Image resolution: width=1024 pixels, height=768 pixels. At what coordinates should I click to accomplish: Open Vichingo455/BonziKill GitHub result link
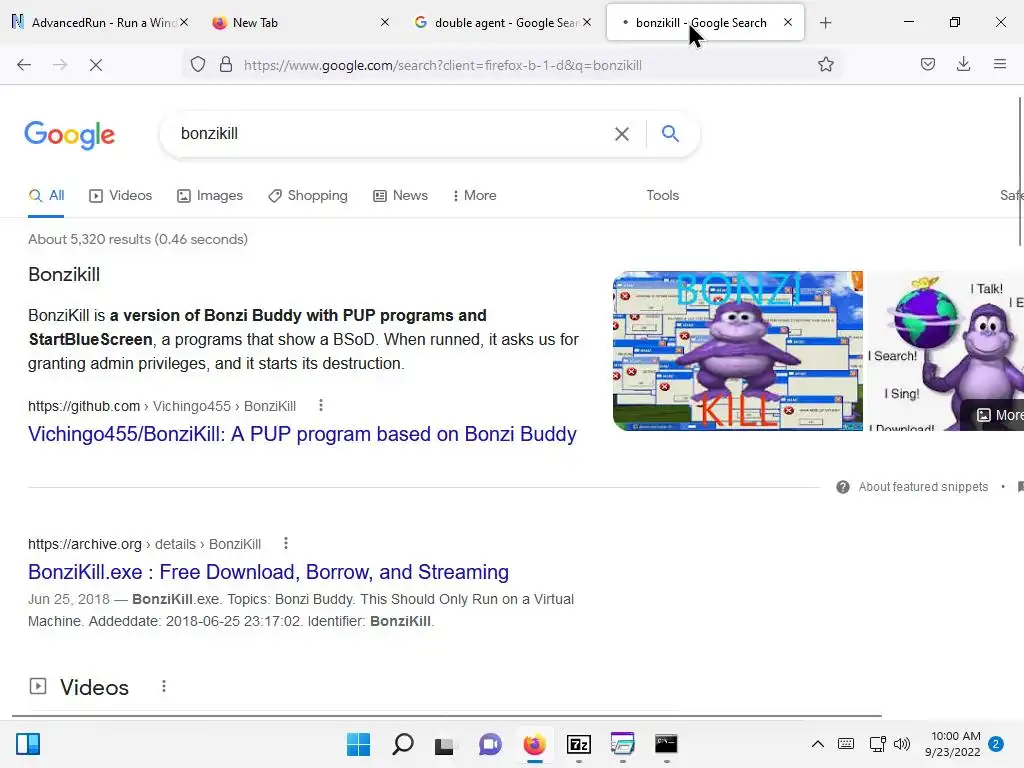point(302,434)
